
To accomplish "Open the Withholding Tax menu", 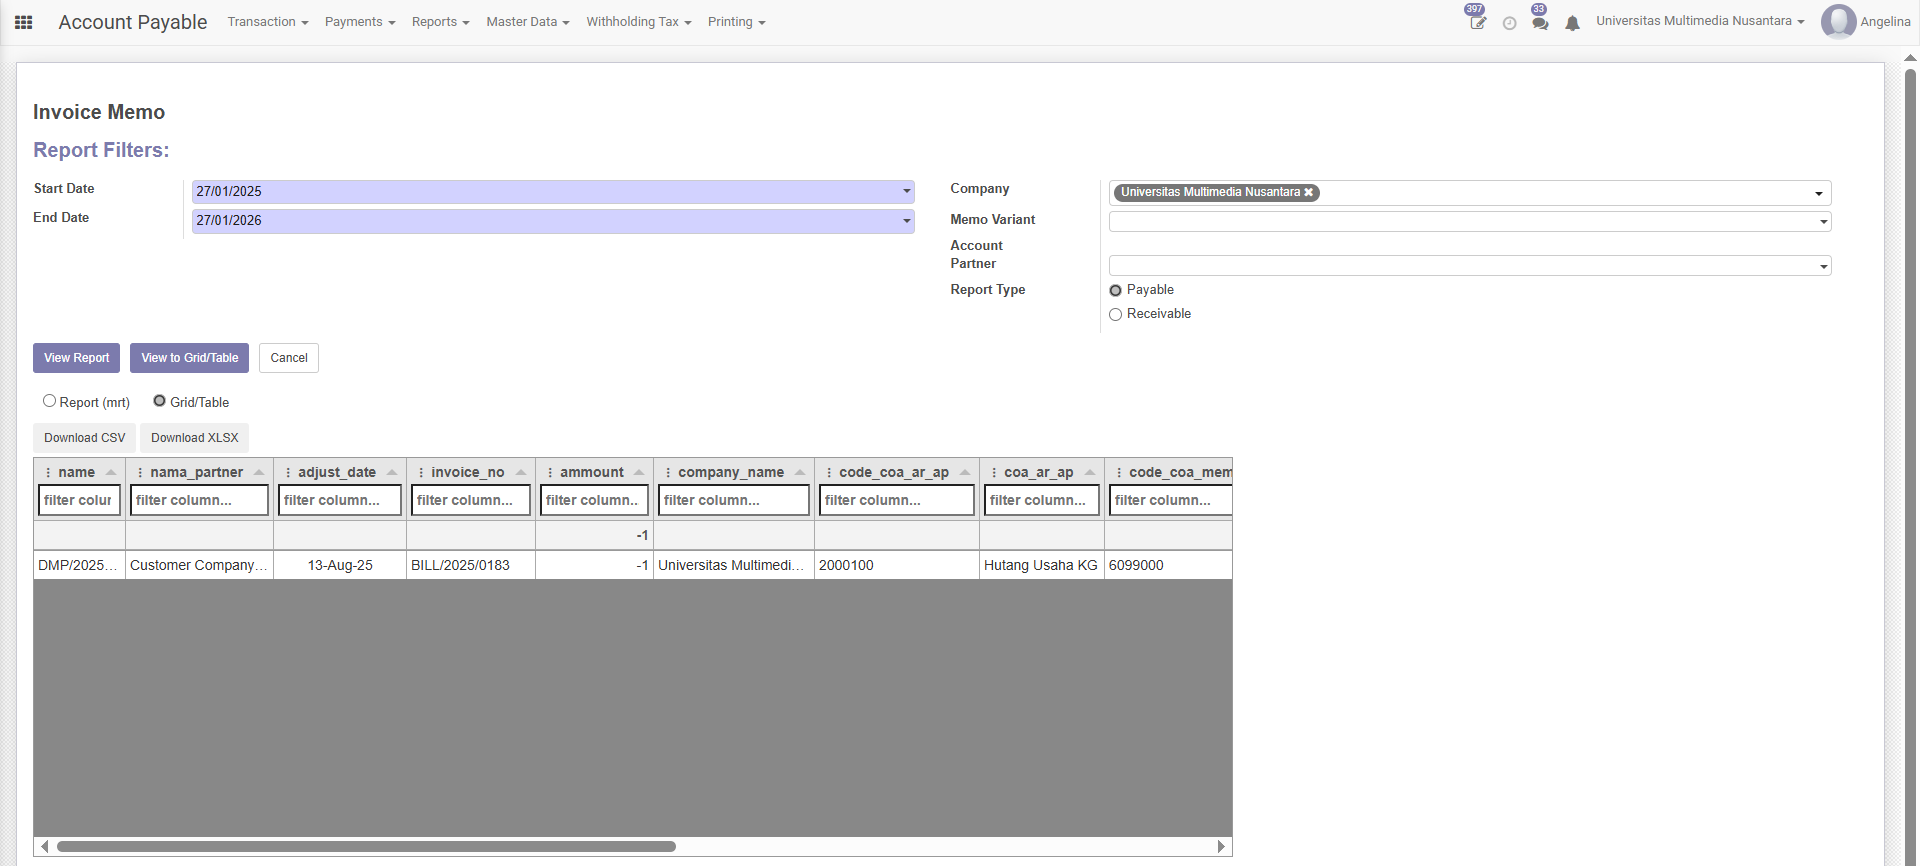I will point(638,22).
